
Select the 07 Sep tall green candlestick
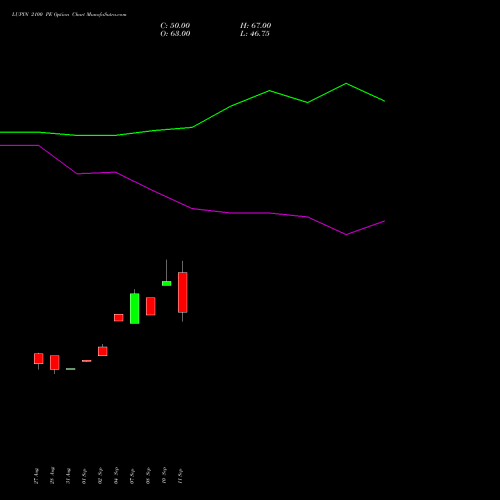pos(135,308)
